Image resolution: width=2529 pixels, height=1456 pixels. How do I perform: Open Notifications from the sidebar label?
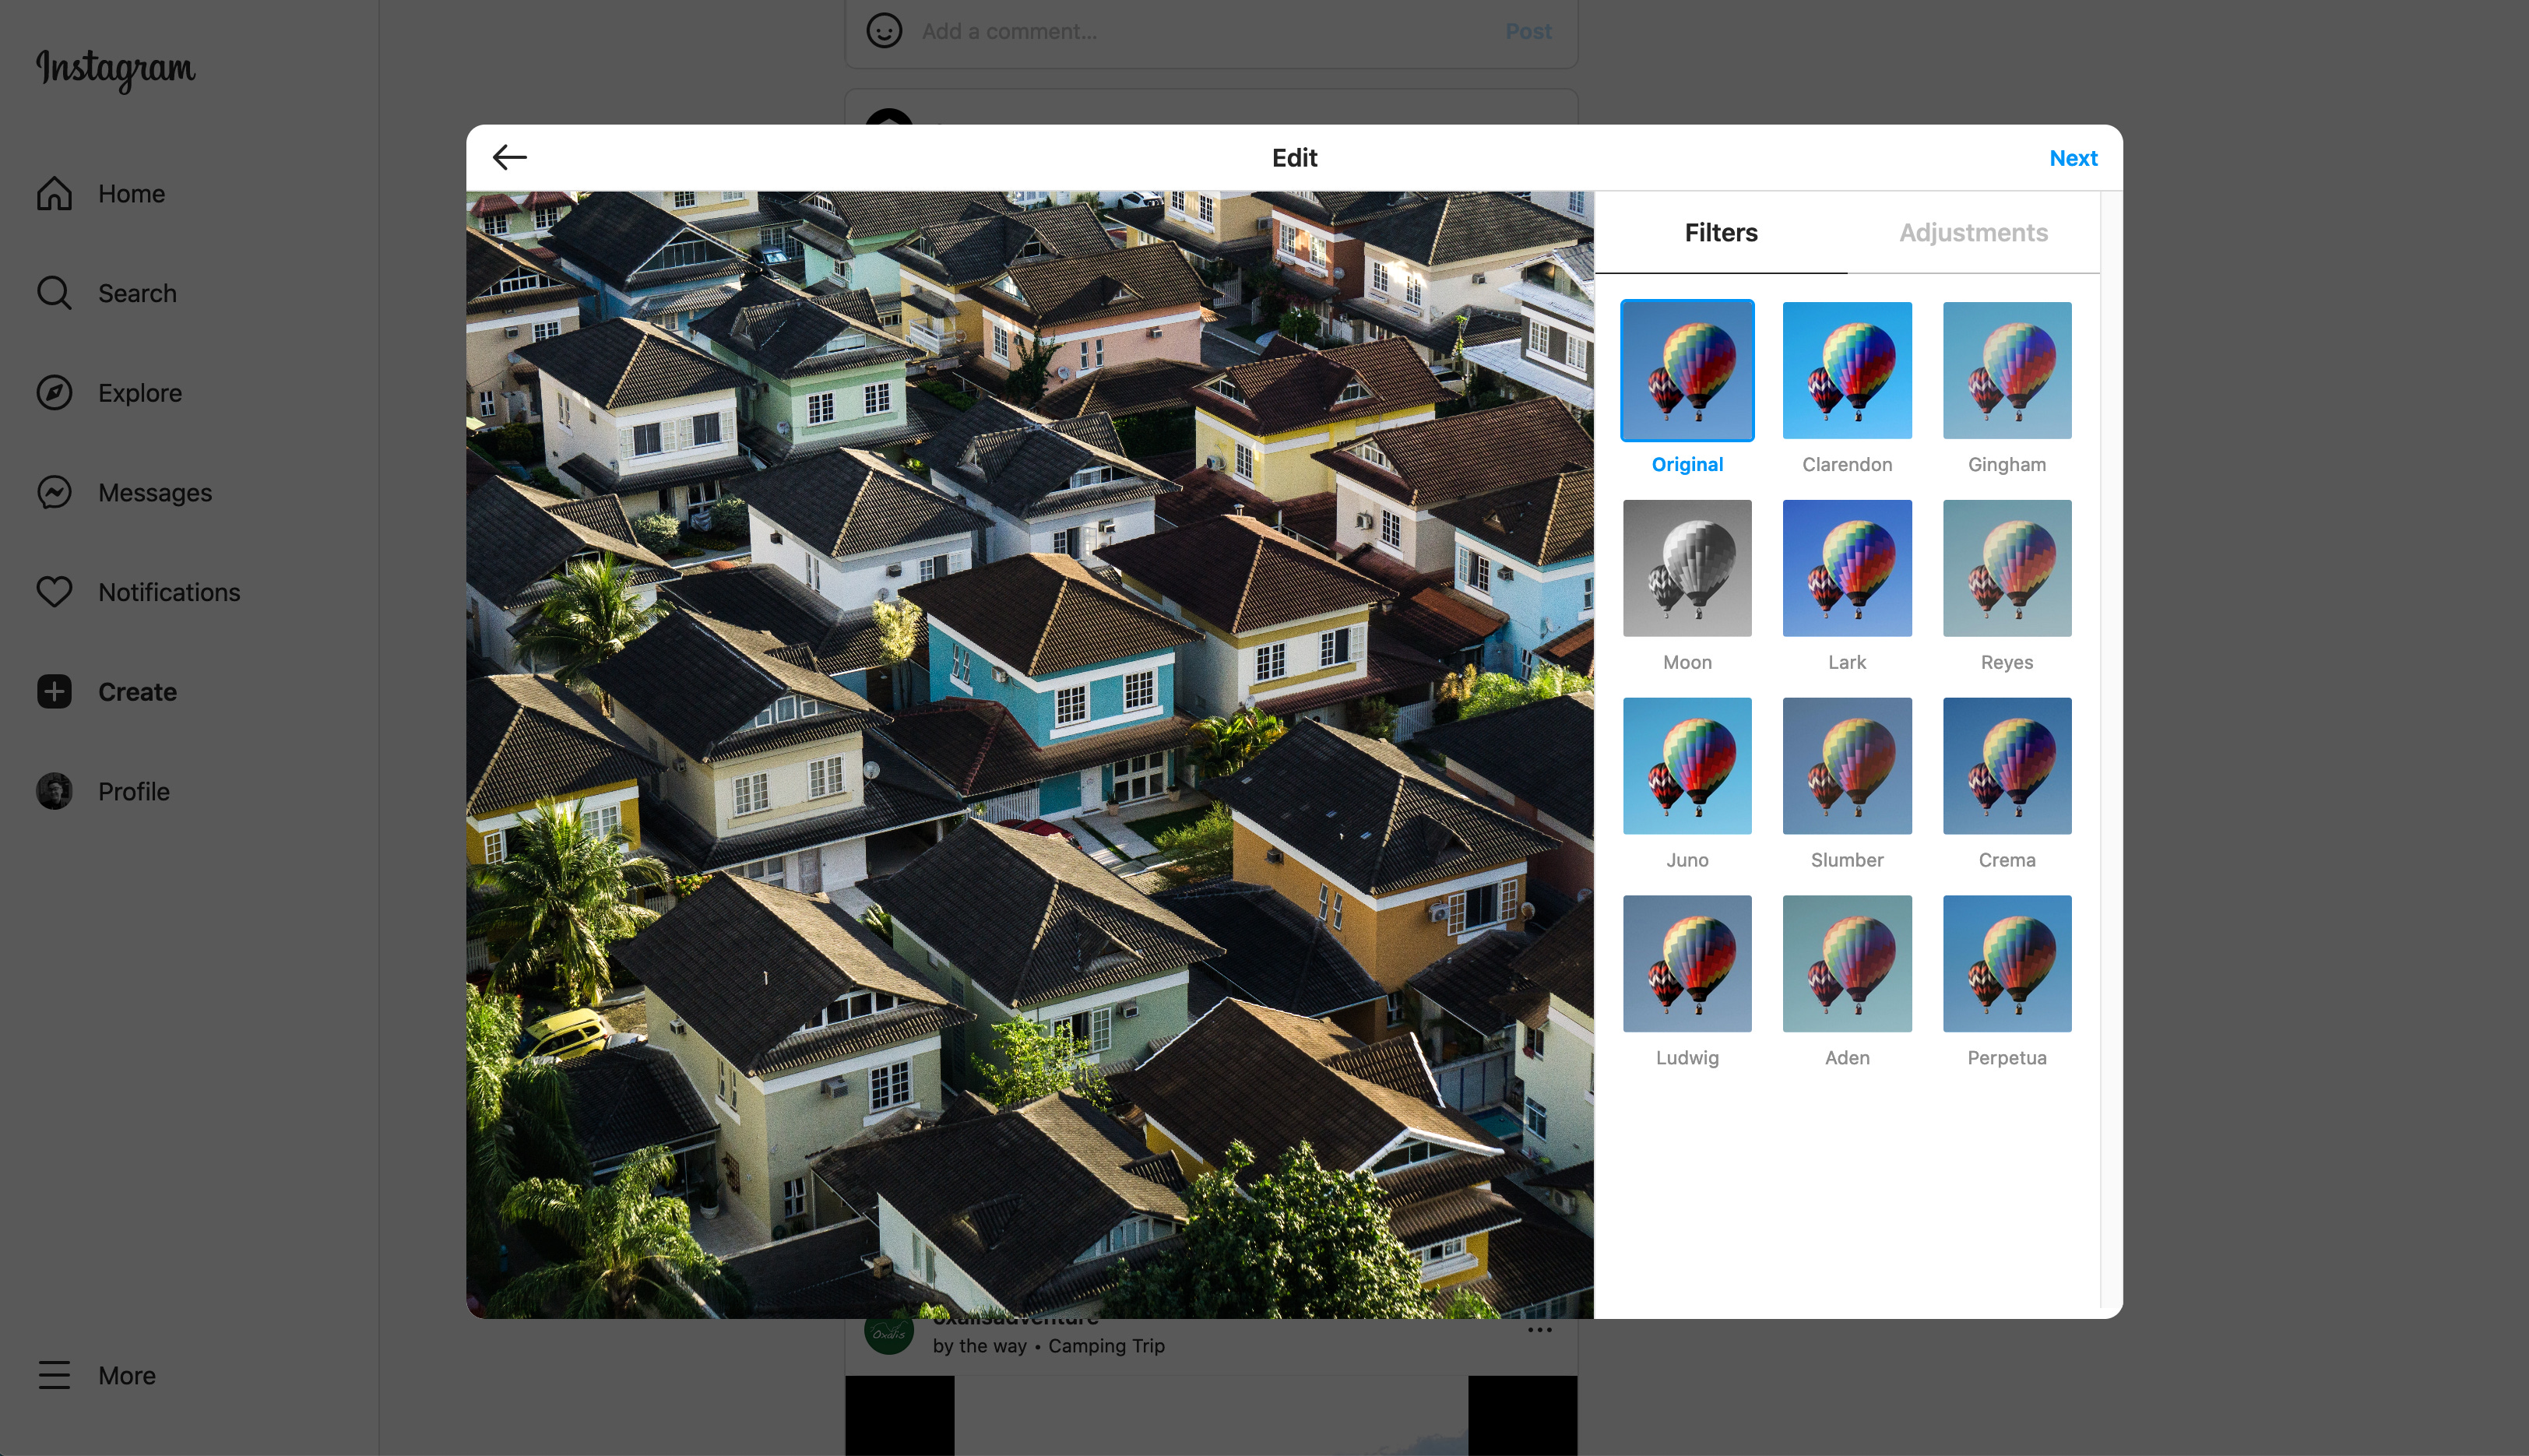[x=169, y=592]
